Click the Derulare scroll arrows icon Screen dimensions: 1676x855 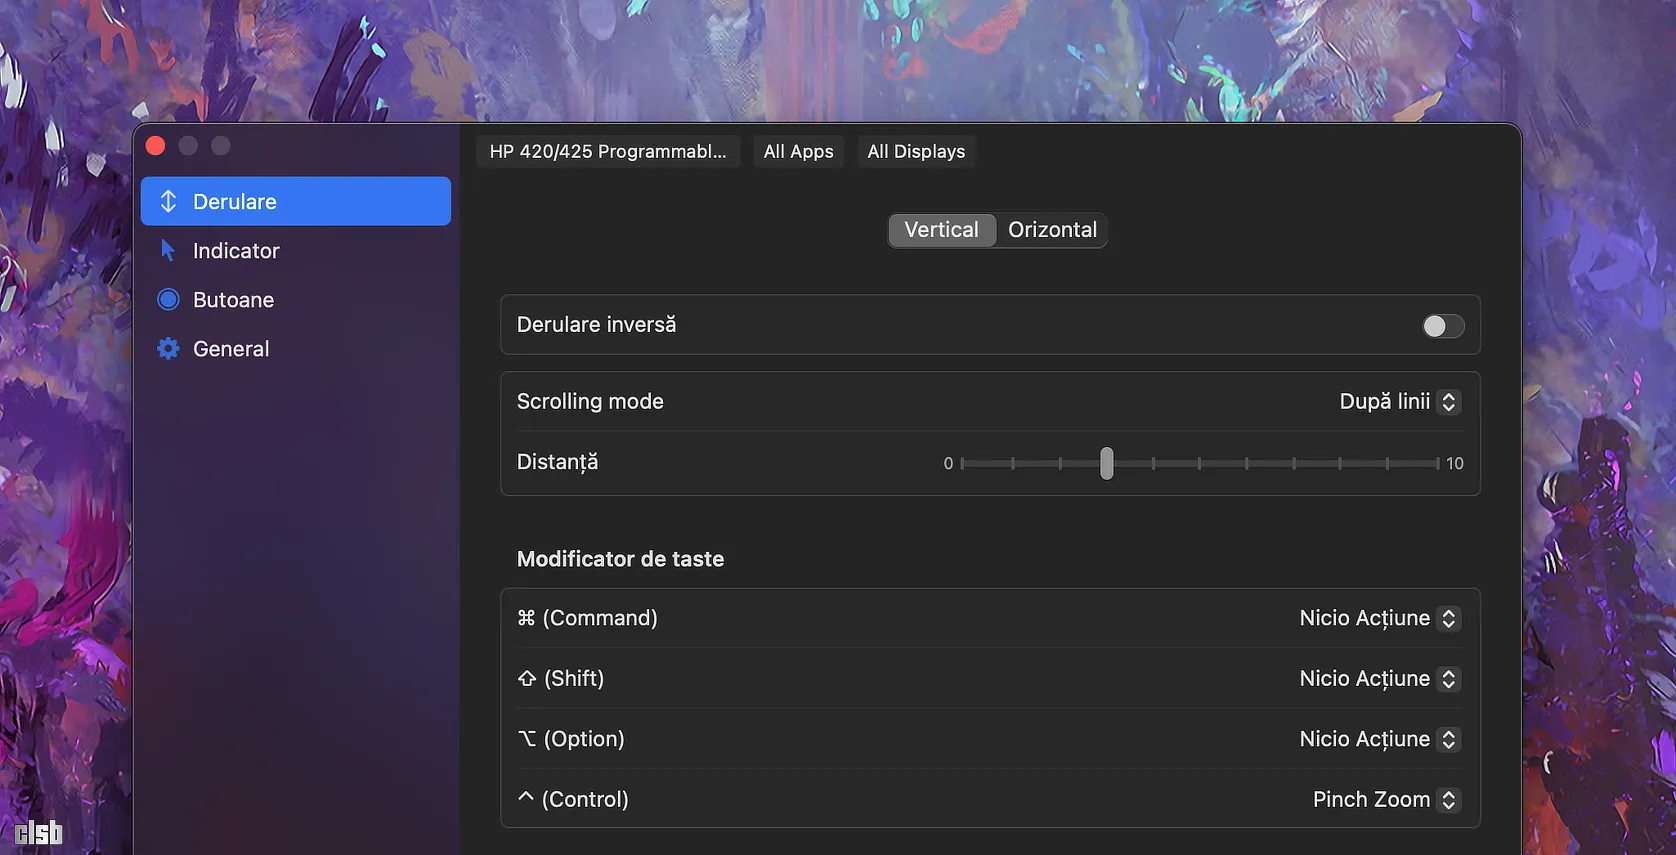tap(168, 201)
